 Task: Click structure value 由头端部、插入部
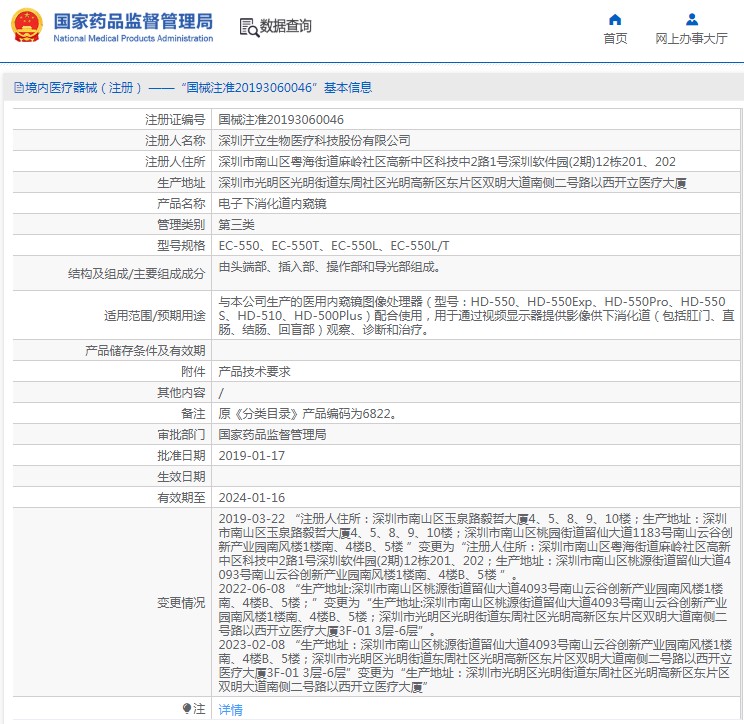(331, 267)
